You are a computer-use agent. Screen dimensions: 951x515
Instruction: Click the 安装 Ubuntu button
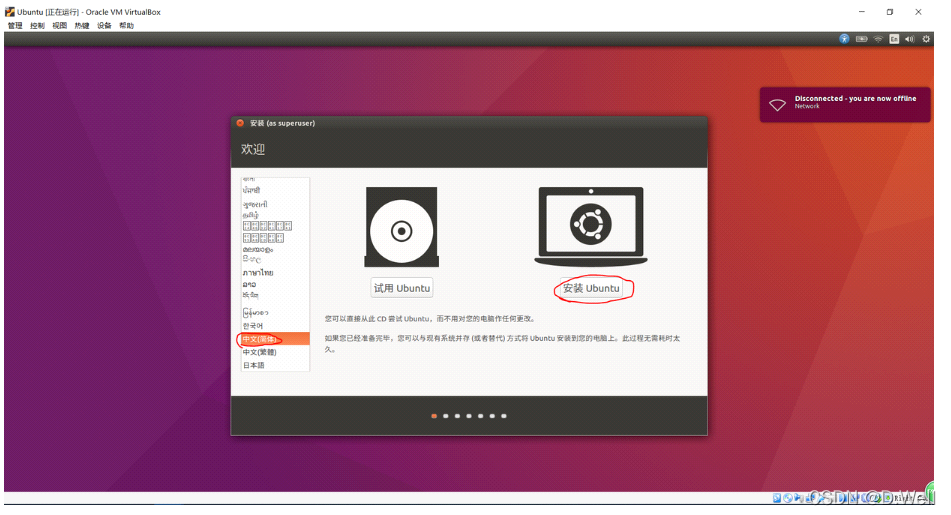[591, 288]
